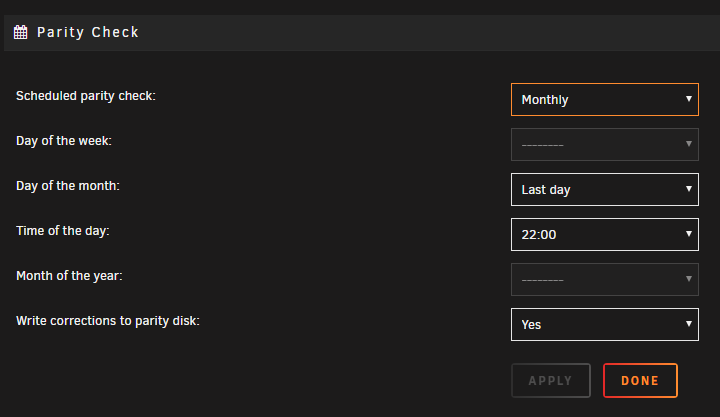Click the arrow on the Monthly combo box
The image size is (720, 417).
click(x=688, y=99)
